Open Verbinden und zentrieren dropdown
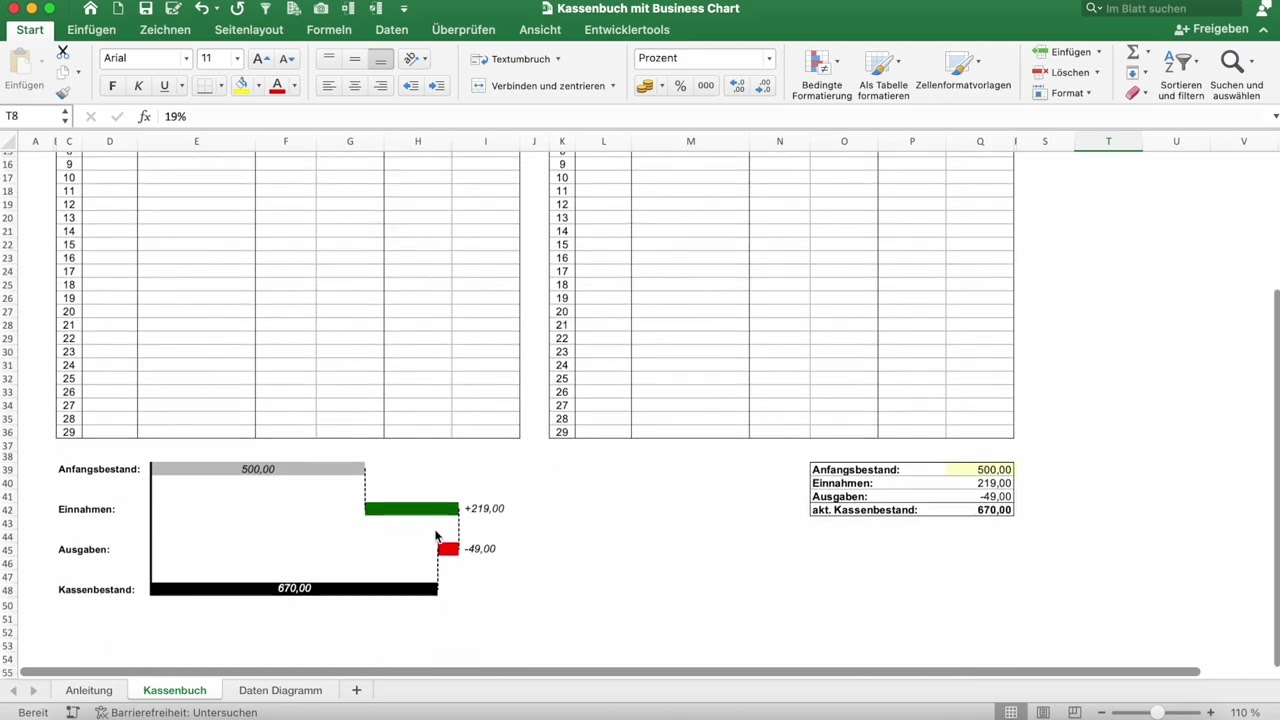 tap(613, 86)
